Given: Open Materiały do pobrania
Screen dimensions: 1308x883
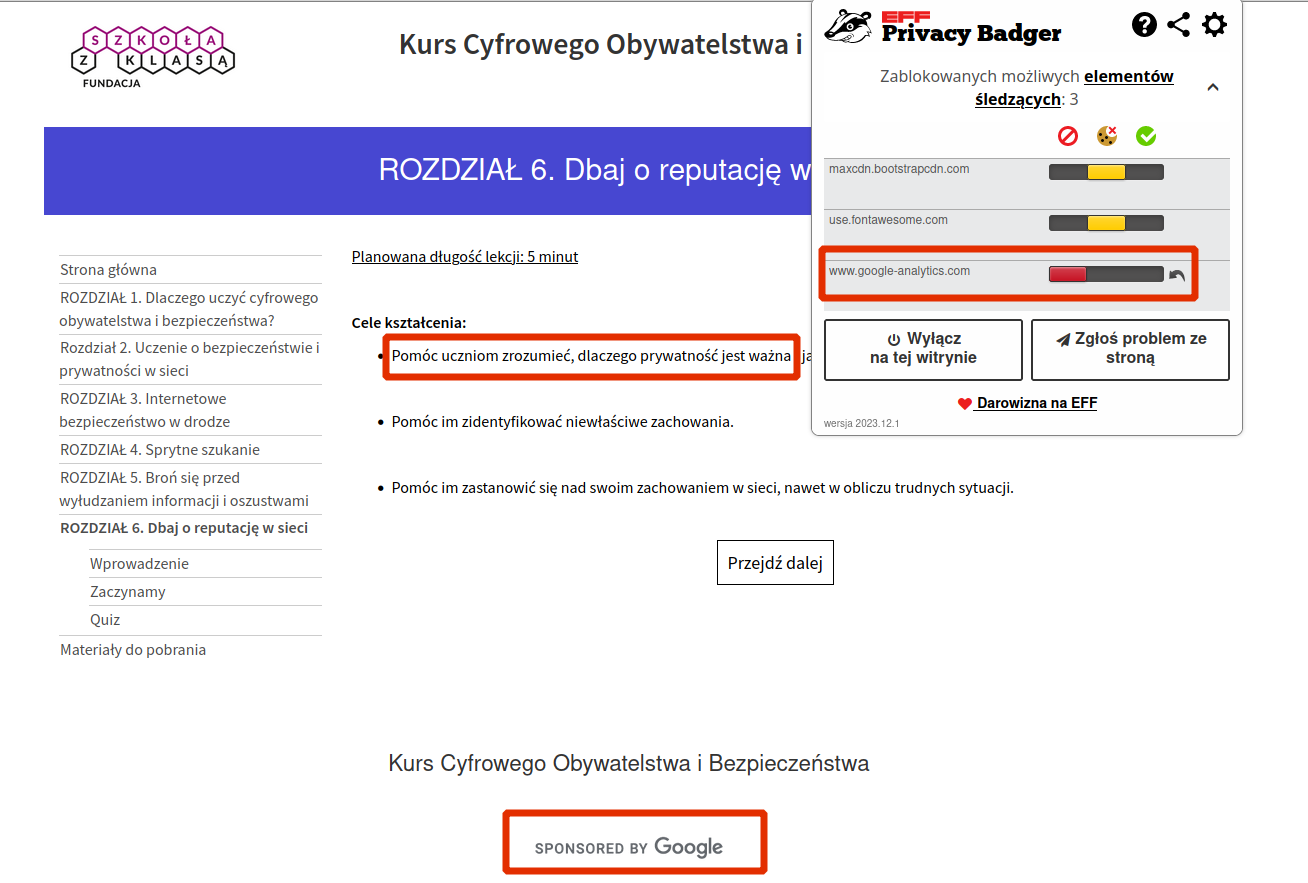Looking at the screenshot, I should point(133,650).
